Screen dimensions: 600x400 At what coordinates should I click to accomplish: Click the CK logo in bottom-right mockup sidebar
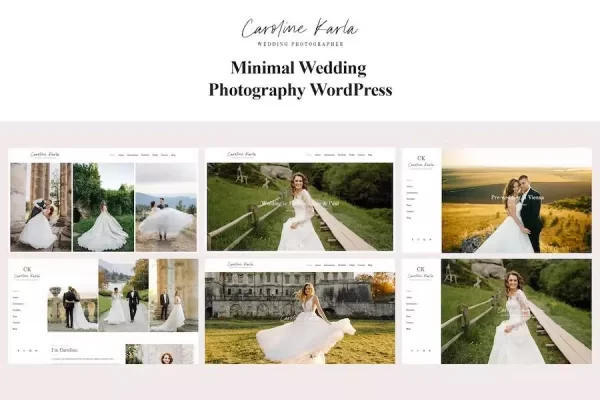[x=421, y=269]
